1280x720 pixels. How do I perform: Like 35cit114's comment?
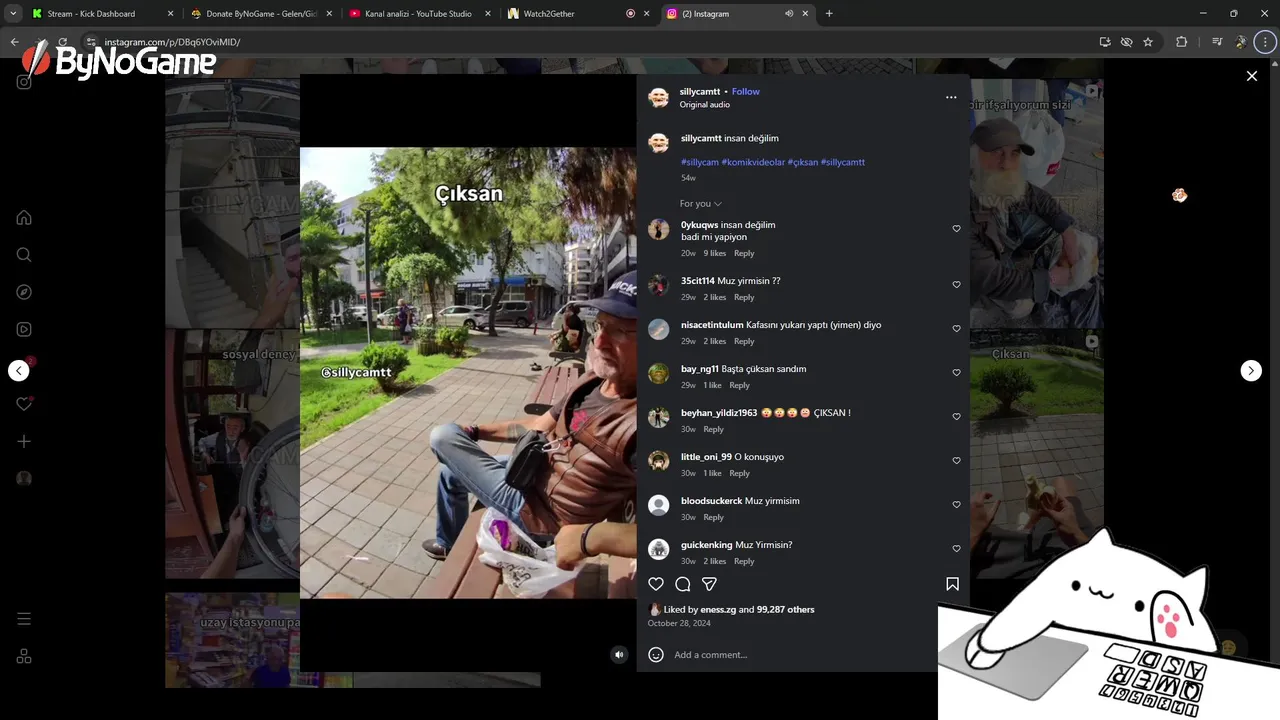tap(956, 285)
